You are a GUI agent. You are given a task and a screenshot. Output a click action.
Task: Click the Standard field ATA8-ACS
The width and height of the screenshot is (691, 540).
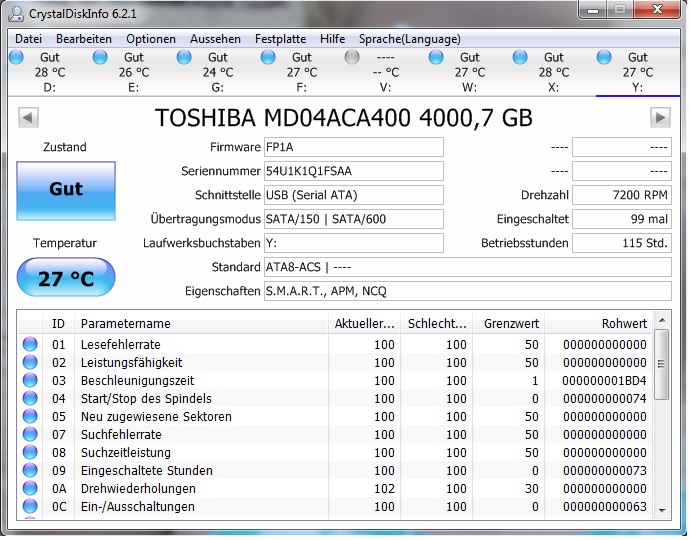click(x=468, y=267)
